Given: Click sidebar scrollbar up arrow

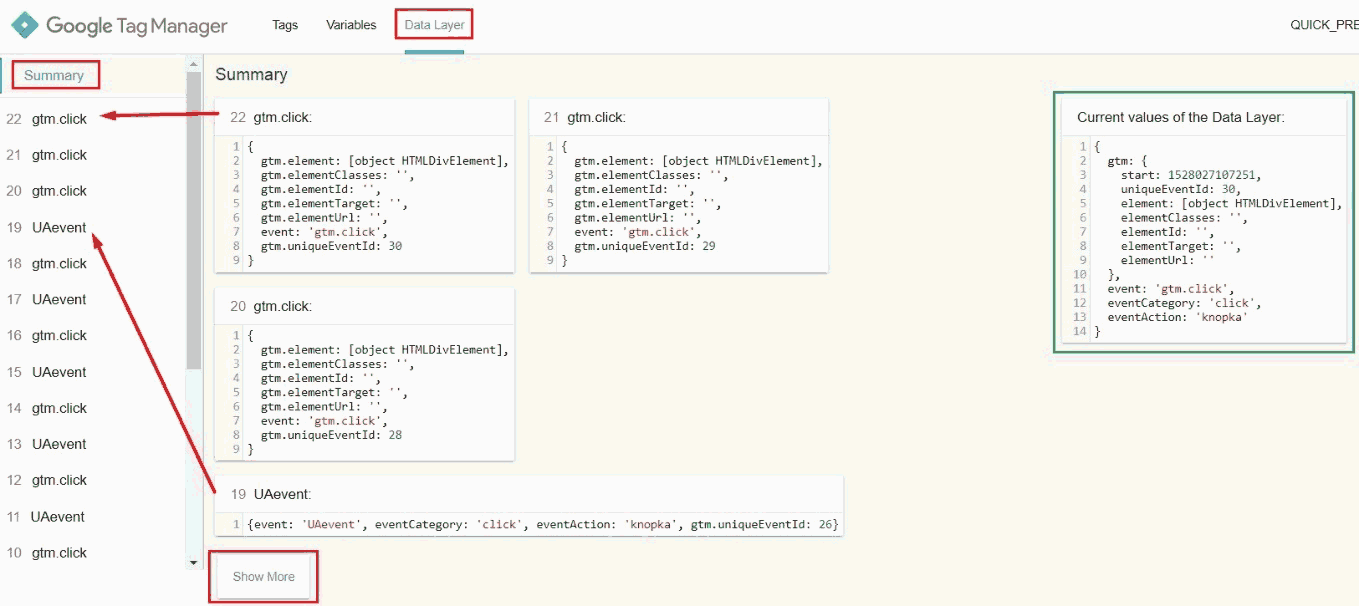Looking at the screenshot, I should point(194,64).
